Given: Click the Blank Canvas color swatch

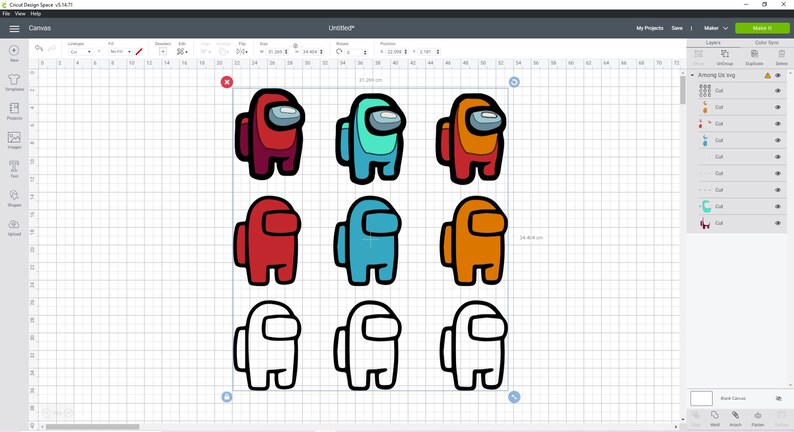Looking at the screenshot, I should (701, 399).
